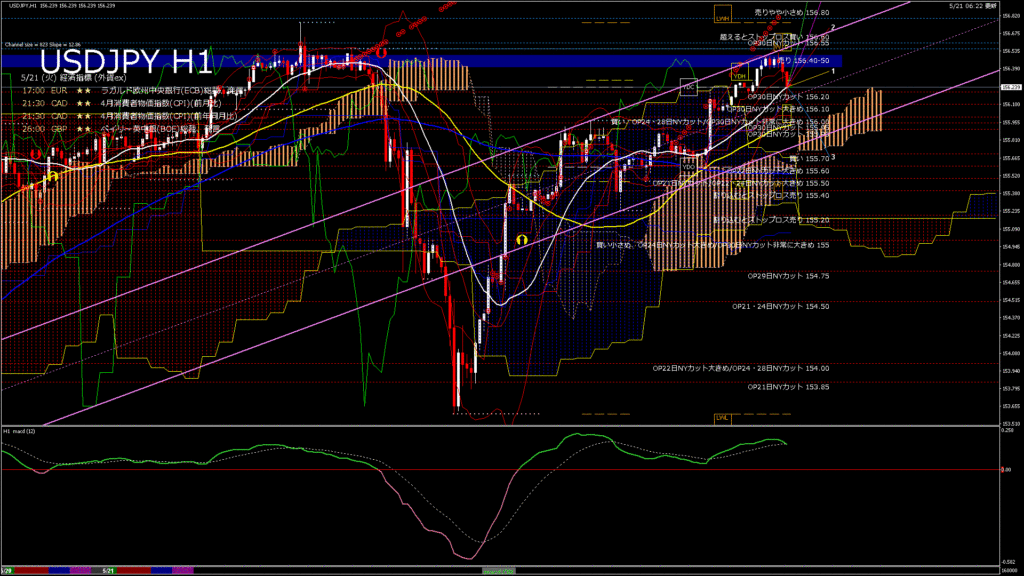Click the H1 macd (12) indicator label
Image resolution: width=1024 pixels, height=576 pixels.
click(x=20, y=431)
